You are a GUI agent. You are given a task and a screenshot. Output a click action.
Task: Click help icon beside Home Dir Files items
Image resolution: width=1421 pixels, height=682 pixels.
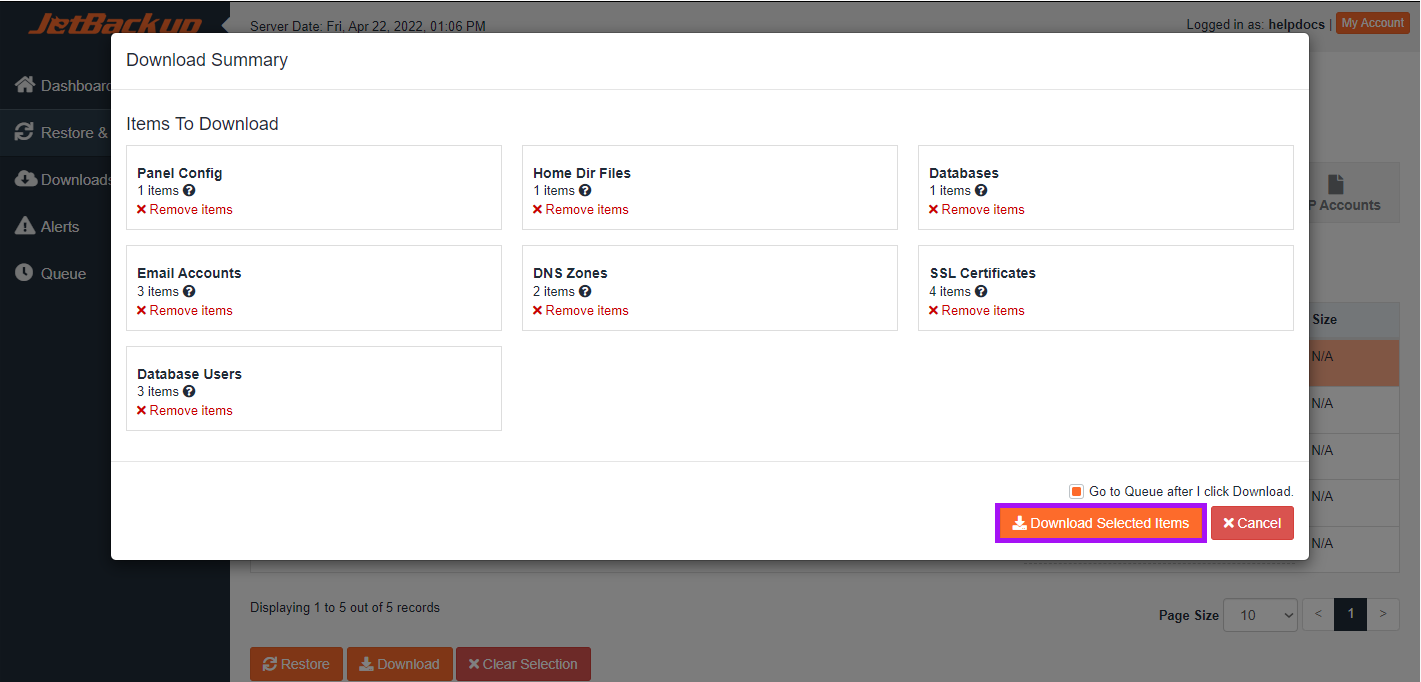point(585,190)
